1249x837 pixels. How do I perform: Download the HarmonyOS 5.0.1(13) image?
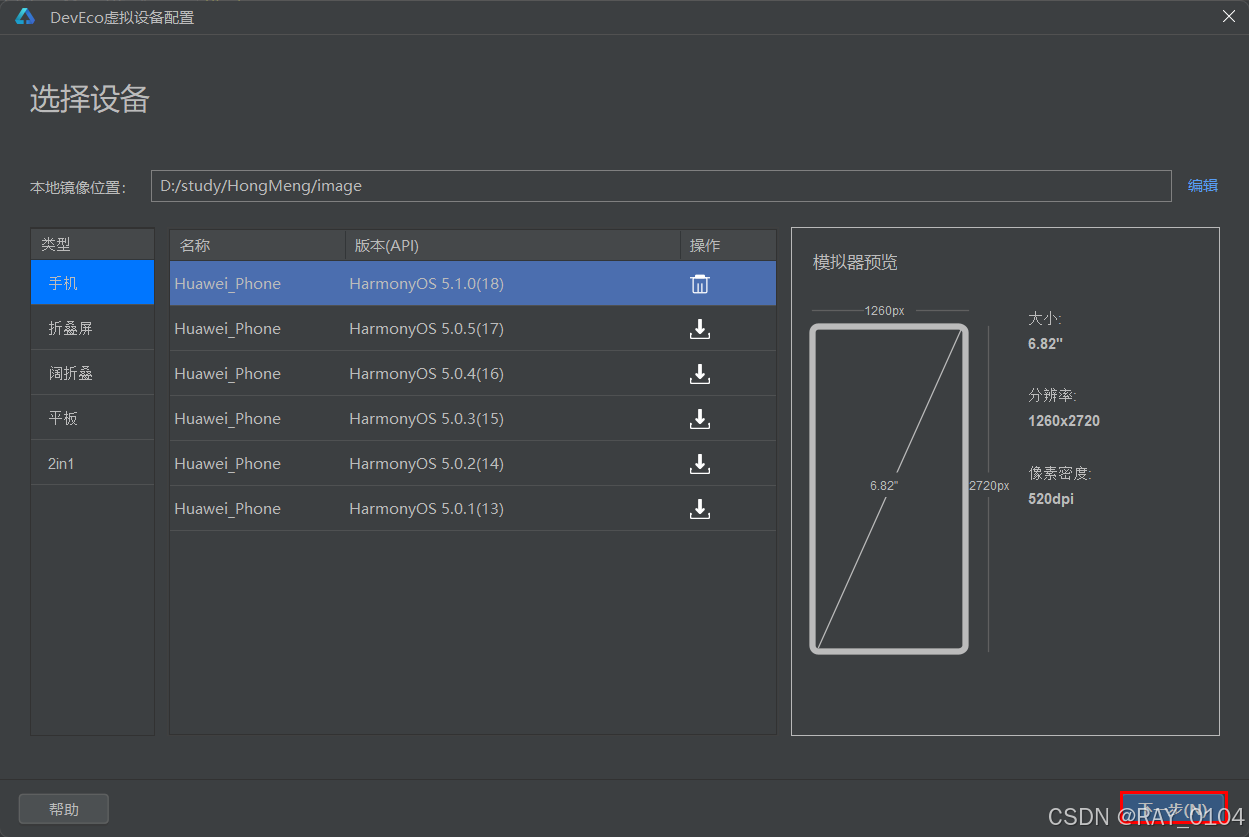[x=700, y=509]
